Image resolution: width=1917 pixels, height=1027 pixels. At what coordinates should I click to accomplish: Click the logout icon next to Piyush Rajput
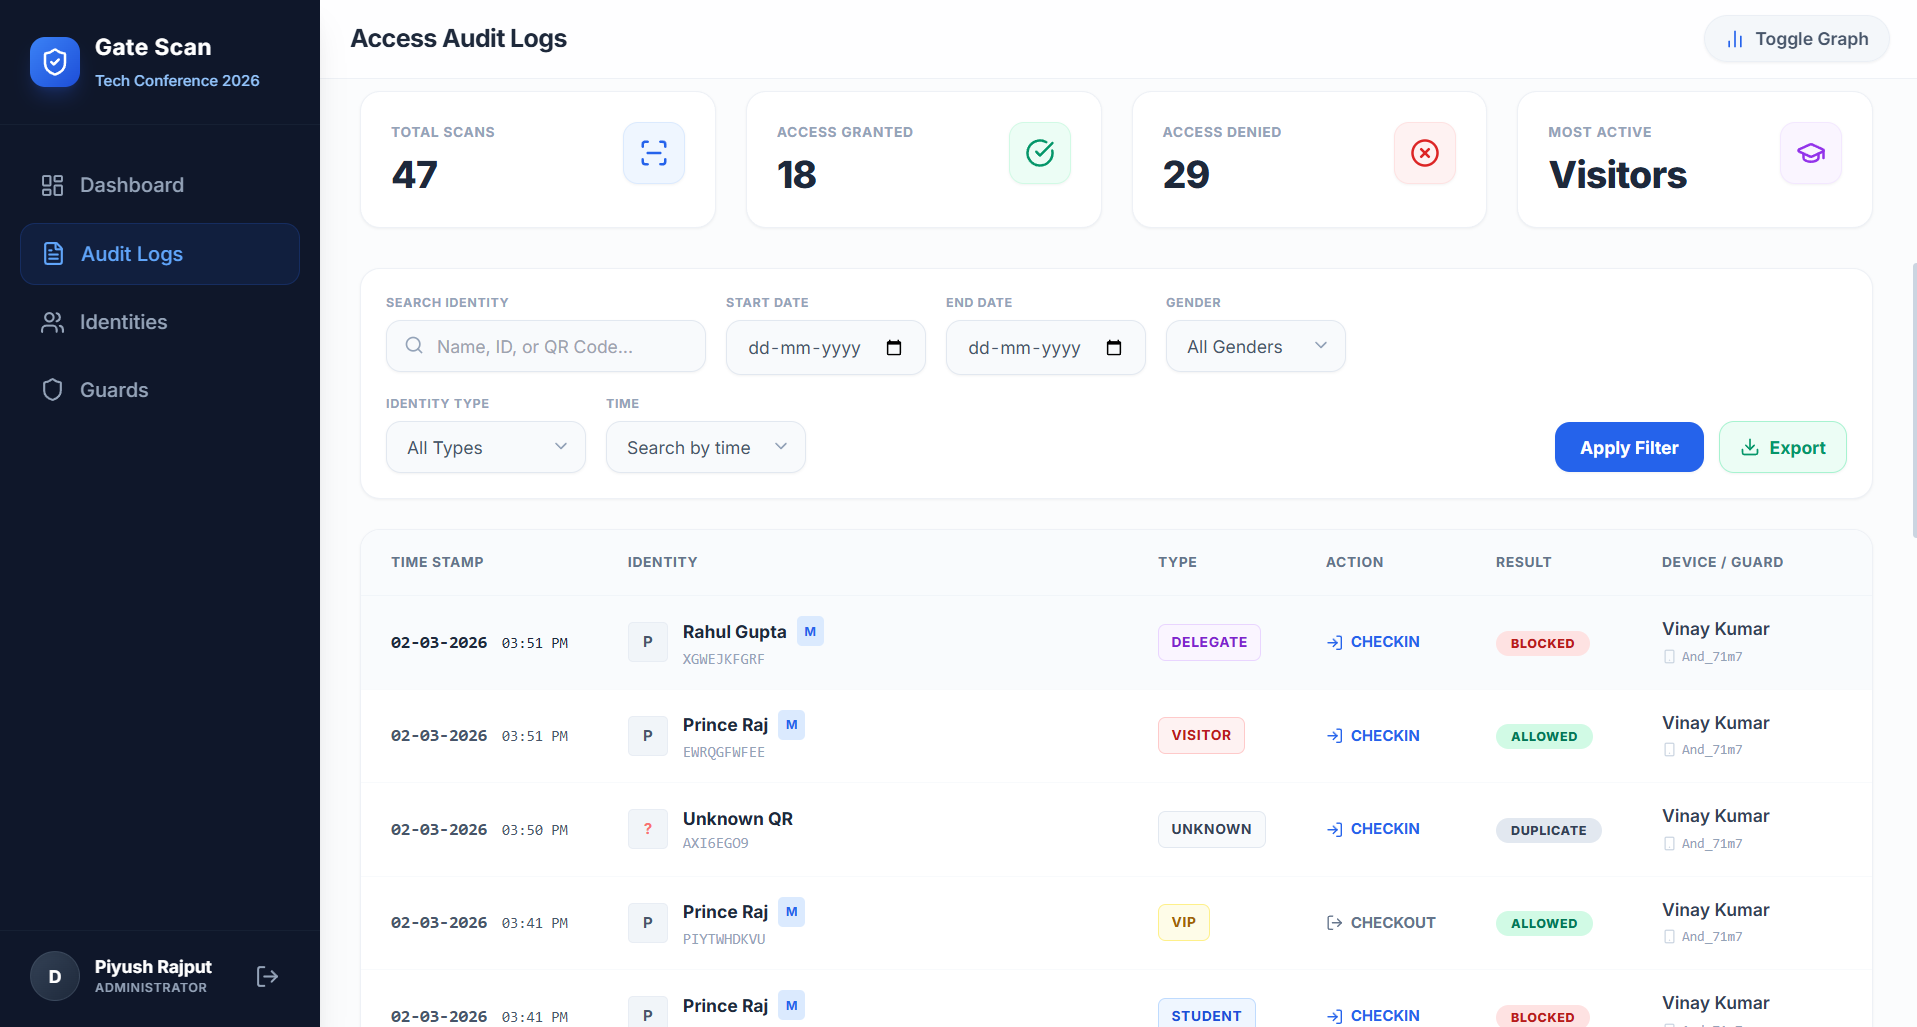(x=266, y=975)
